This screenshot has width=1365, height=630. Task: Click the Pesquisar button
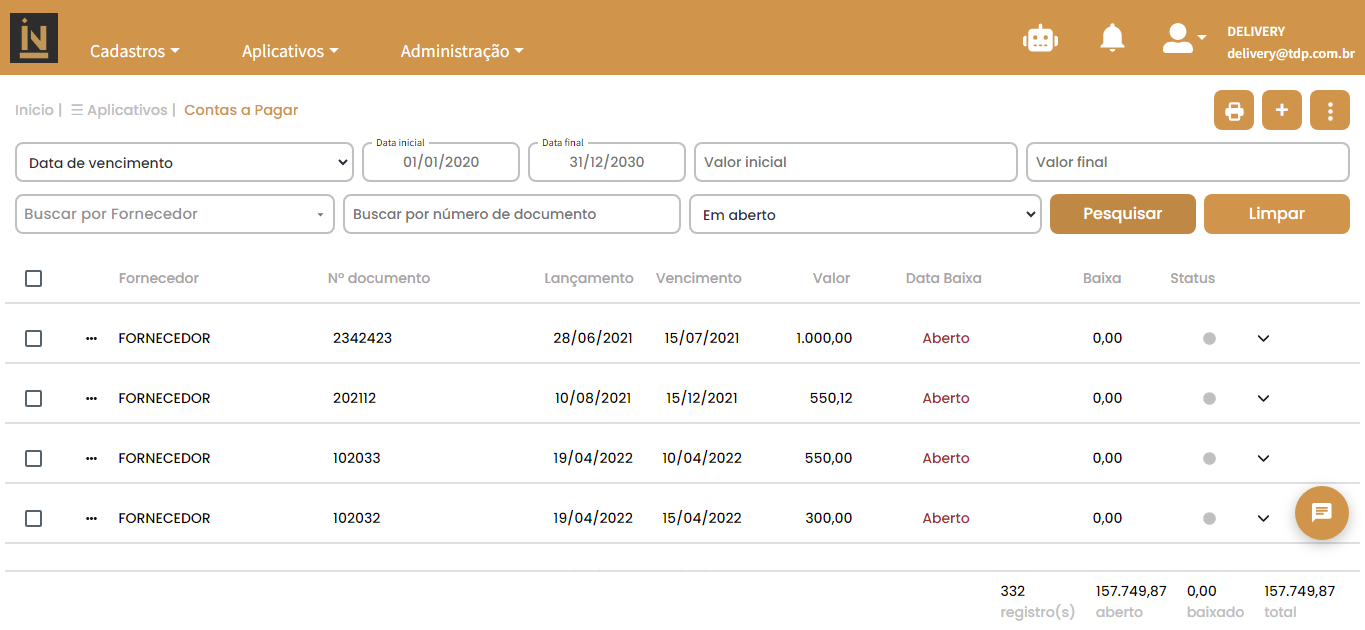click(1123, 214)
